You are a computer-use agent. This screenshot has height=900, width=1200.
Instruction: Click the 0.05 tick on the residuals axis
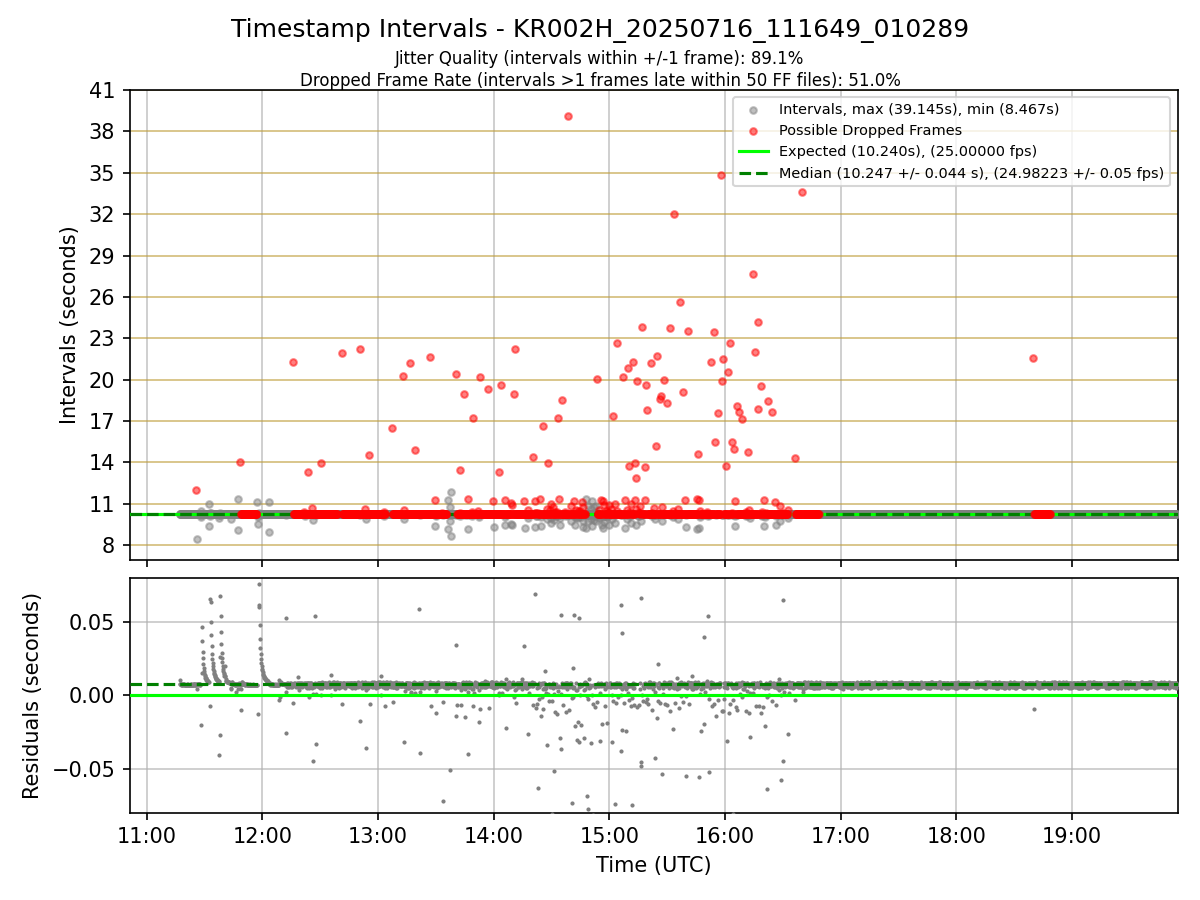click(x=92, y=622)
